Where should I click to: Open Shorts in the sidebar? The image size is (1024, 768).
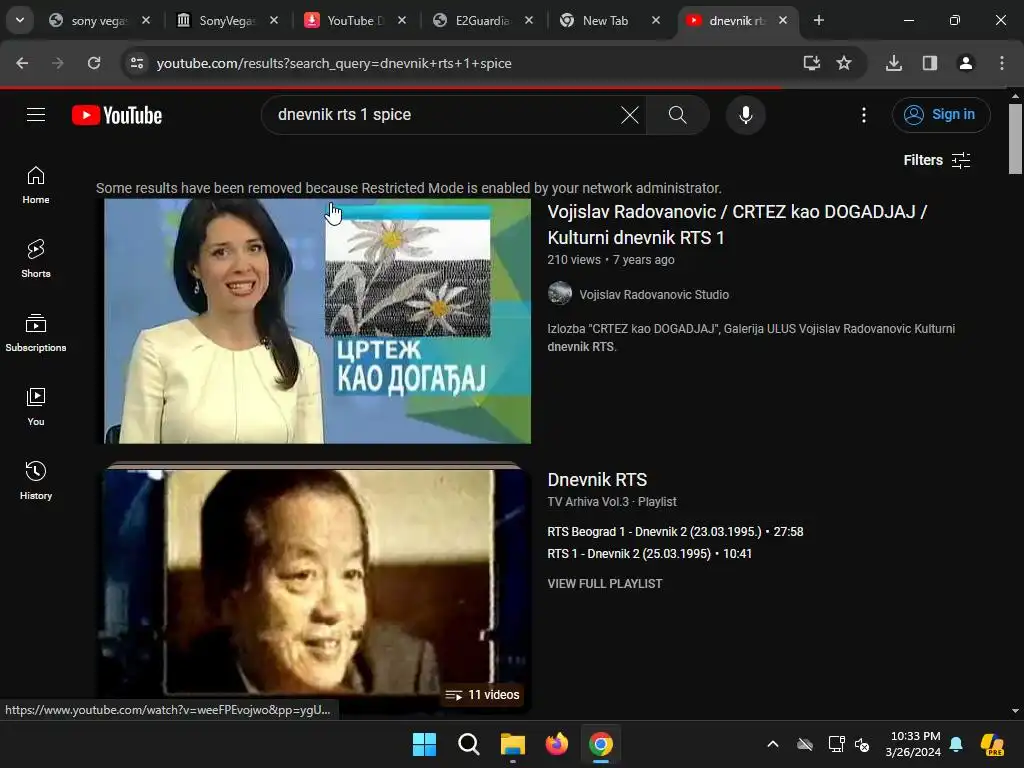coord(36,259)
